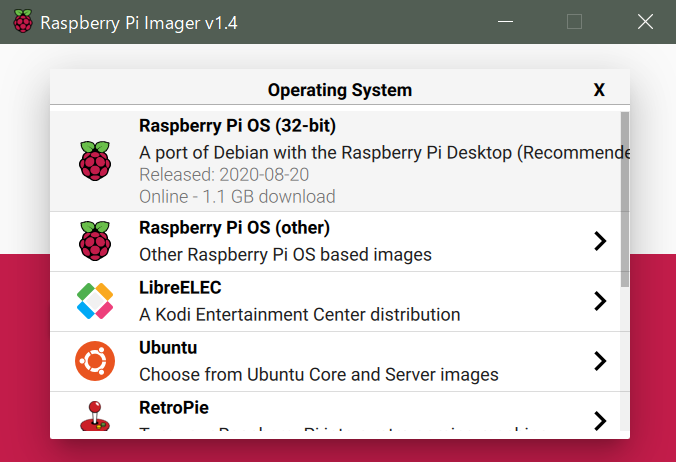676x462 pixels.
Task: Open Raspberry Pi OS (other) entry
Action: pos(335,241)
